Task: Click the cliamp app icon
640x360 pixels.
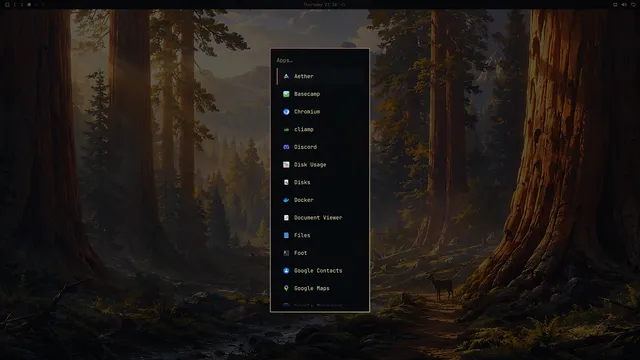Action: (x=286, y=129)
